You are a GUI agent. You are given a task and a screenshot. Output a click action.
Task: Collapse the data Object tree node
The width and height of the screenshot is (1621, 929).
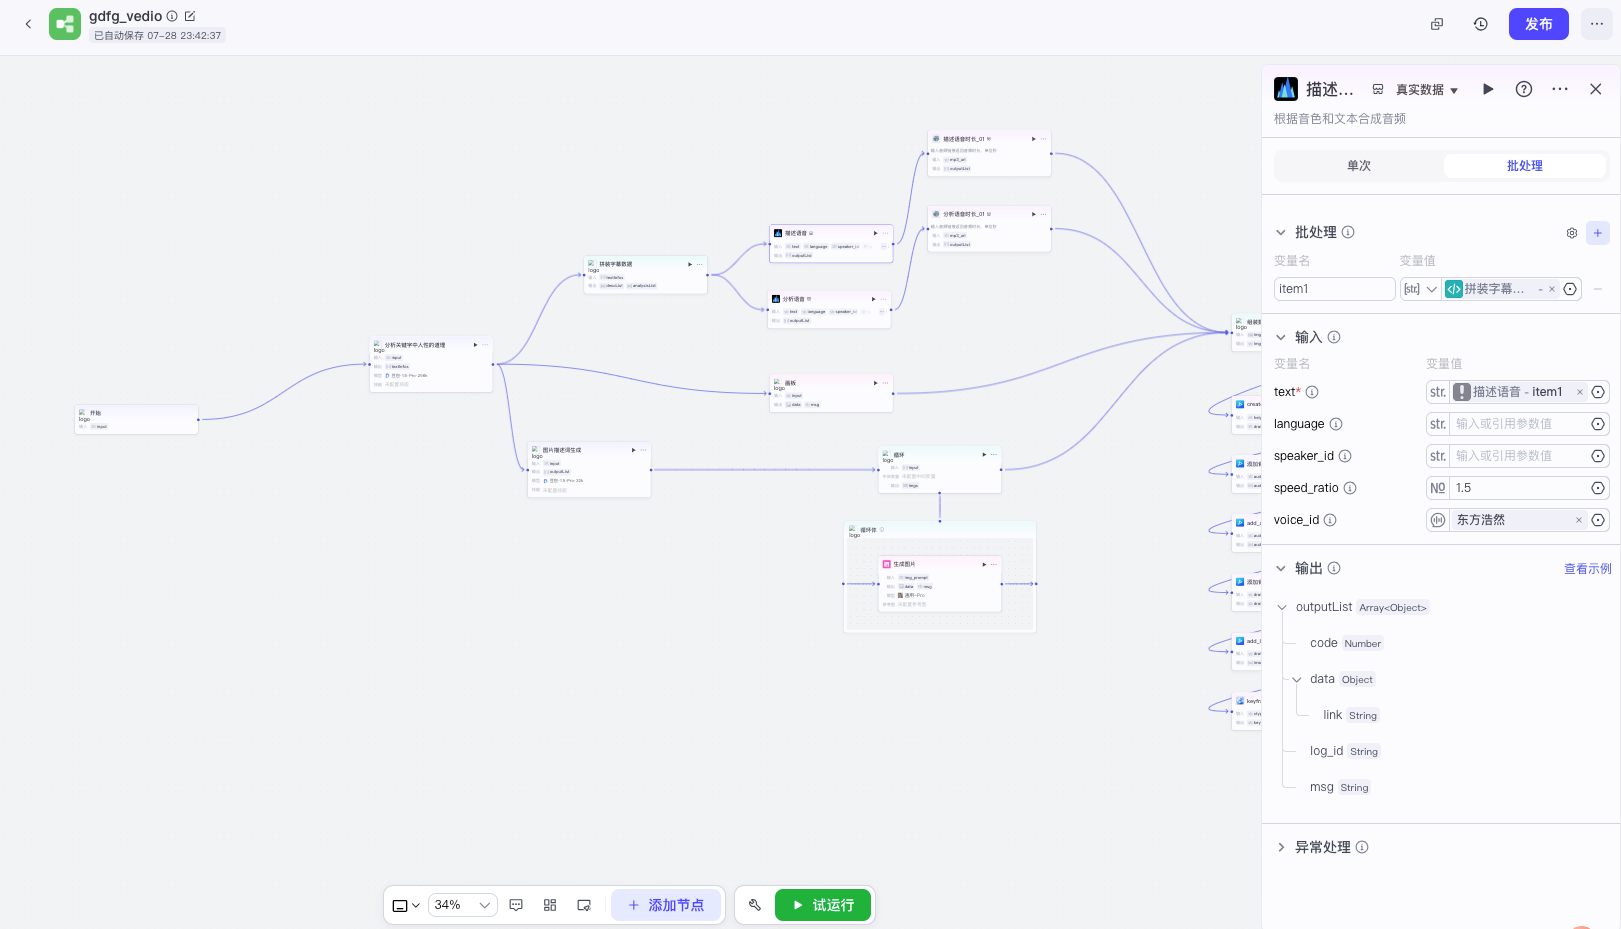click(1297, 679)
